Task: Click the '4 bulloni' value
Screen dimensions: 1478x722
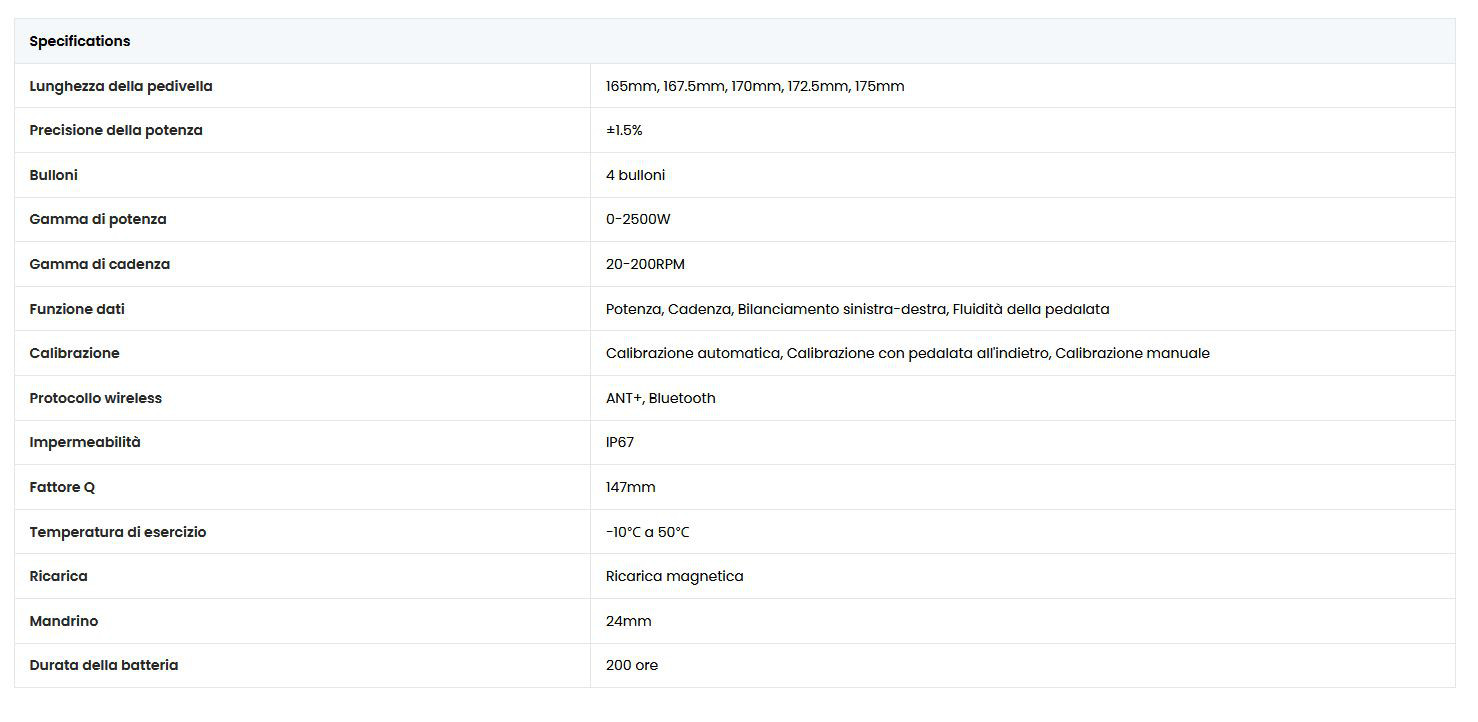Action: [635, 175]
